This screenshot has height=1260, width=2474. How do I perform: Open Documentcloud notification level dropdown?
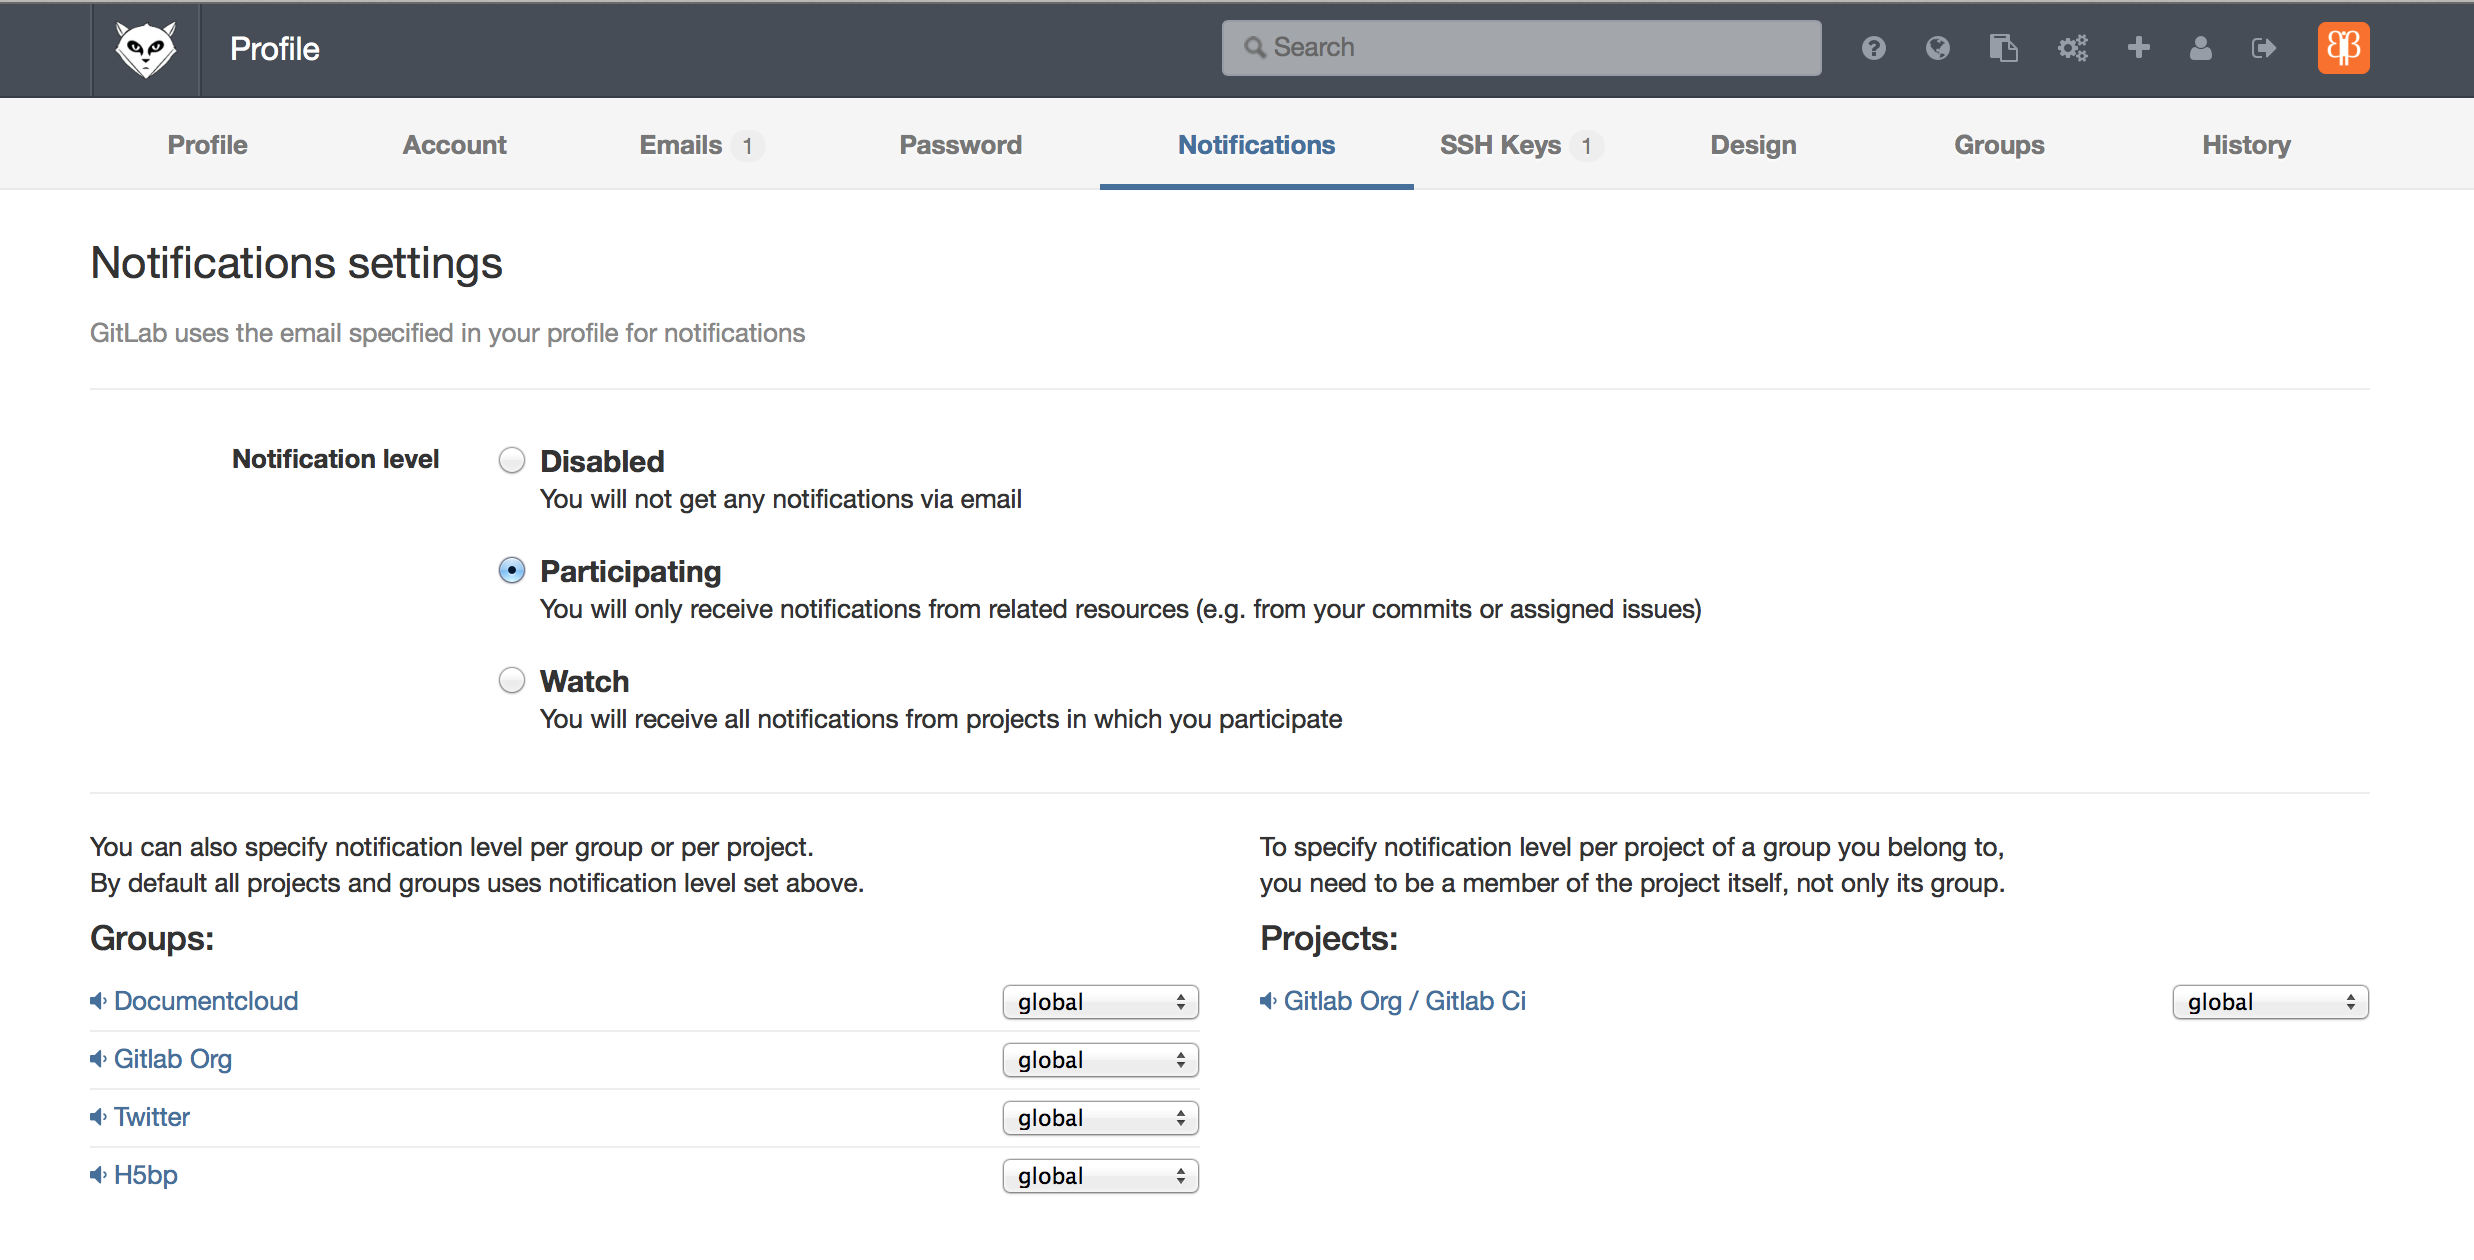(1100, 1002)
